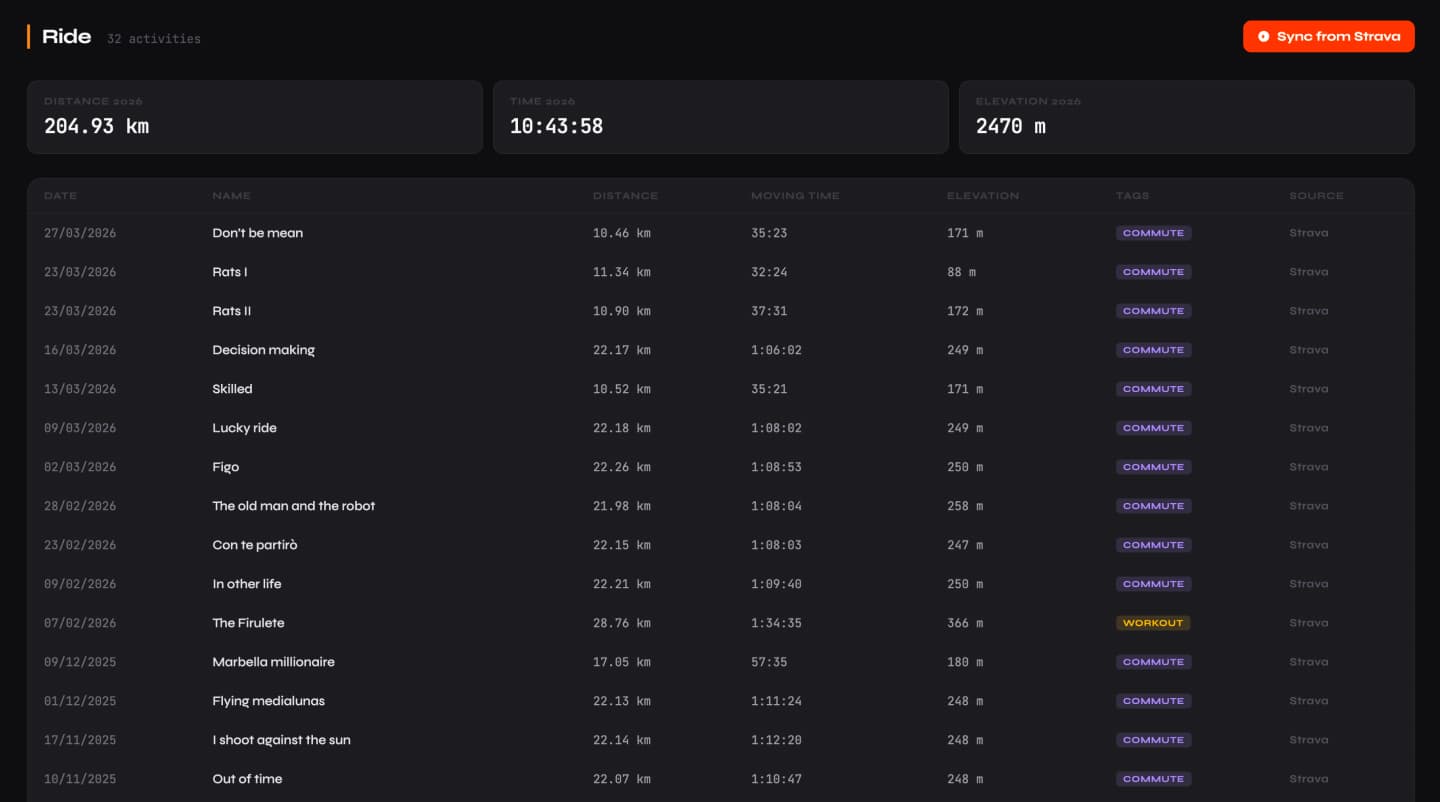Click the TAGS column header
Screen dimensions: 1440x802
tap(1133, 196)
